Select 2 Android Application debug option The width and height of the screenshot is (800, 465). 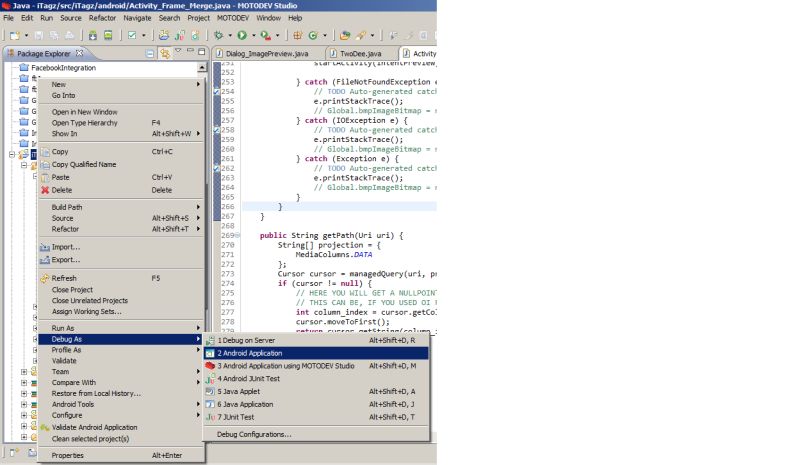[x=316, y=353]
